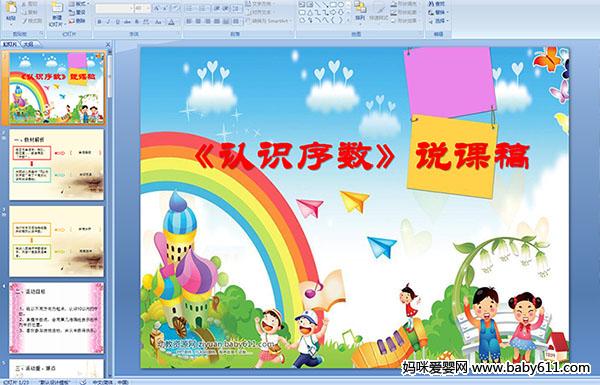The width and height of the screenshot is (600, 385).
Task: Close the slide thumbnail pane
Action: point(108,44)
